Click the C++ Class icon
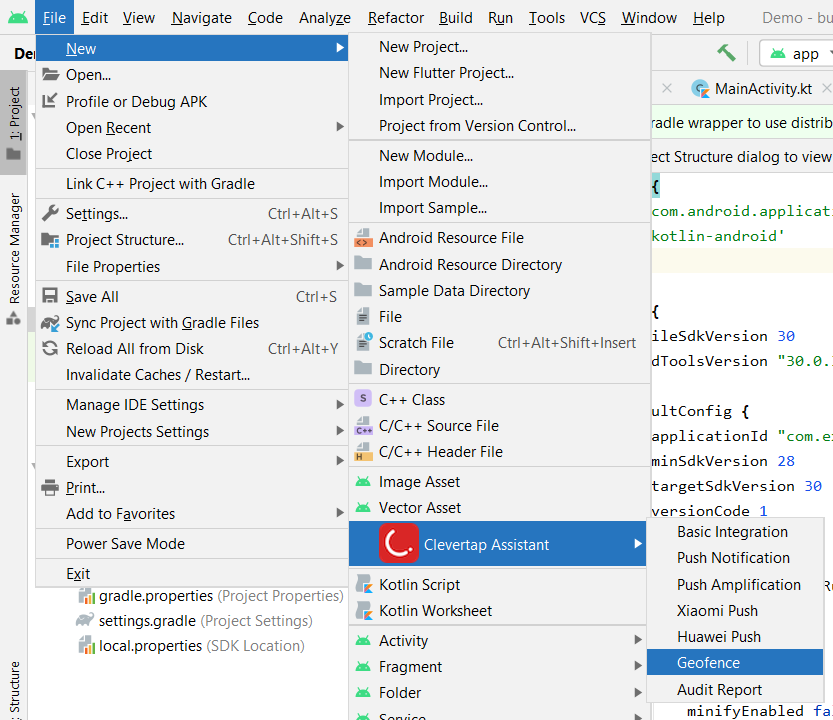The height and width of the screenshot is (720, 833). [x=363, y=398]
